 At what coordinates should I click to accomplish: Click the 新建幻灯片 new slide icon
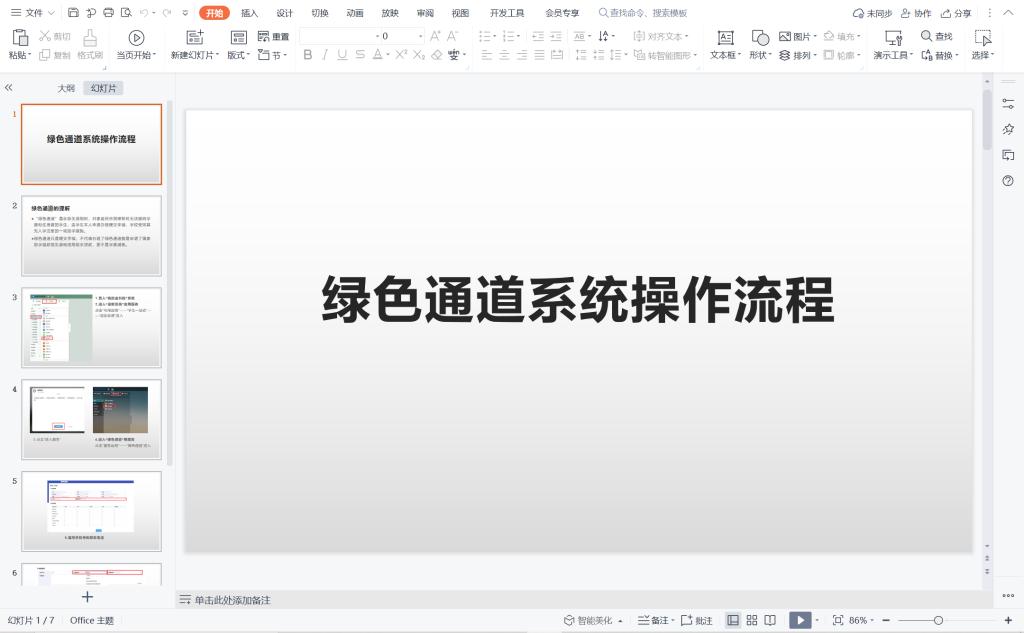click(x=195, y=37)
